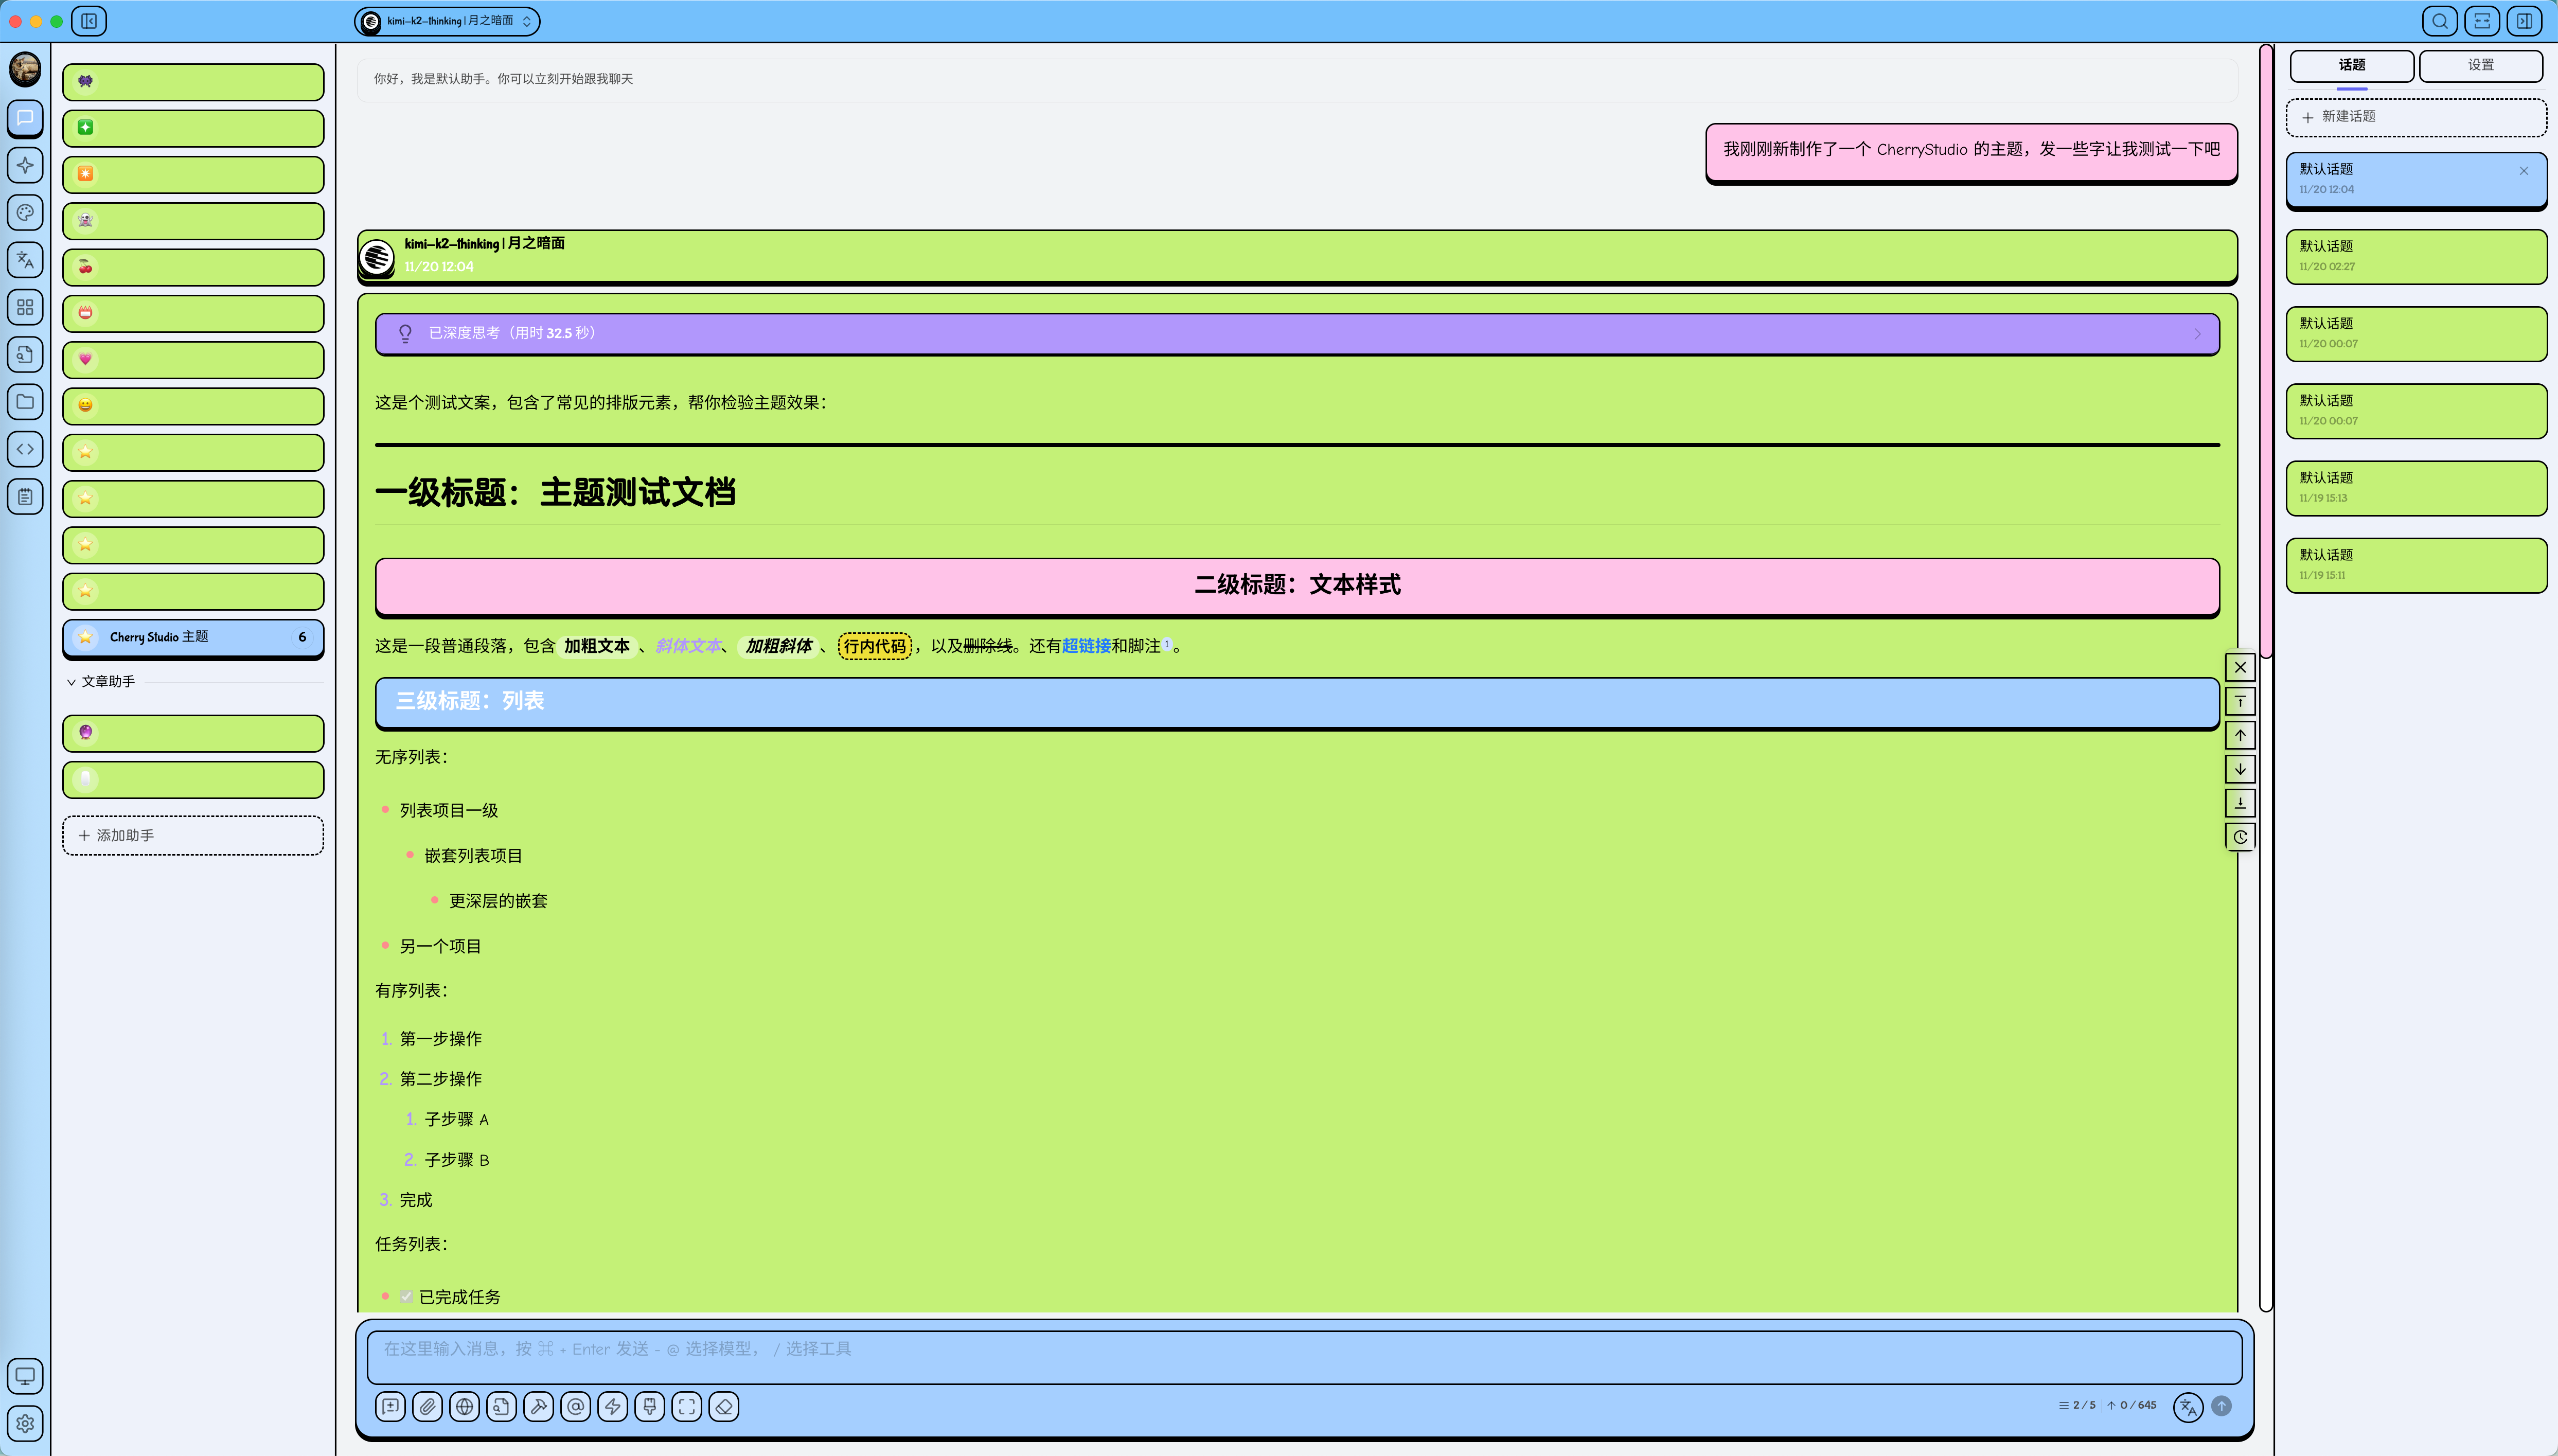The height and width of the screenshot is (1456, 2558).
Task: Click the paint palette sidebar icon
Action: point(25,212)
